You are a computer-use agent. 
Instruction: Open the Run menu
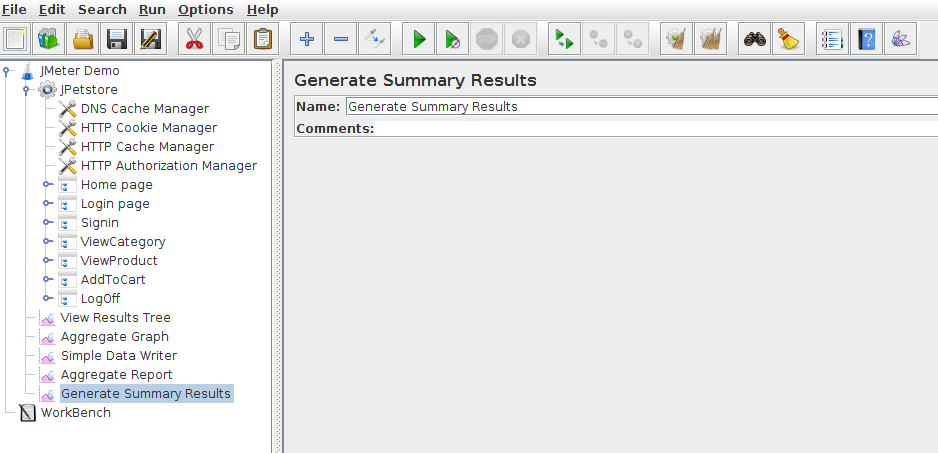pos(152,10)
